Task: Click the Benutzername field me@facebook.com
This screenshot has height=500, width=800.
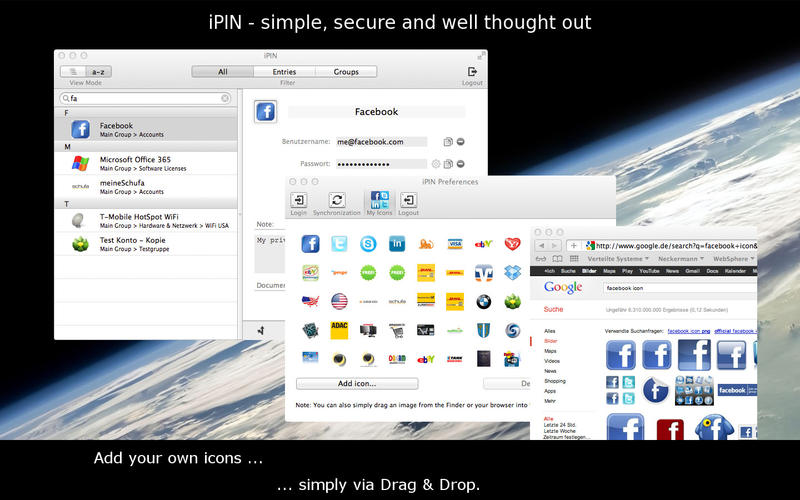Action: [381, 142]
